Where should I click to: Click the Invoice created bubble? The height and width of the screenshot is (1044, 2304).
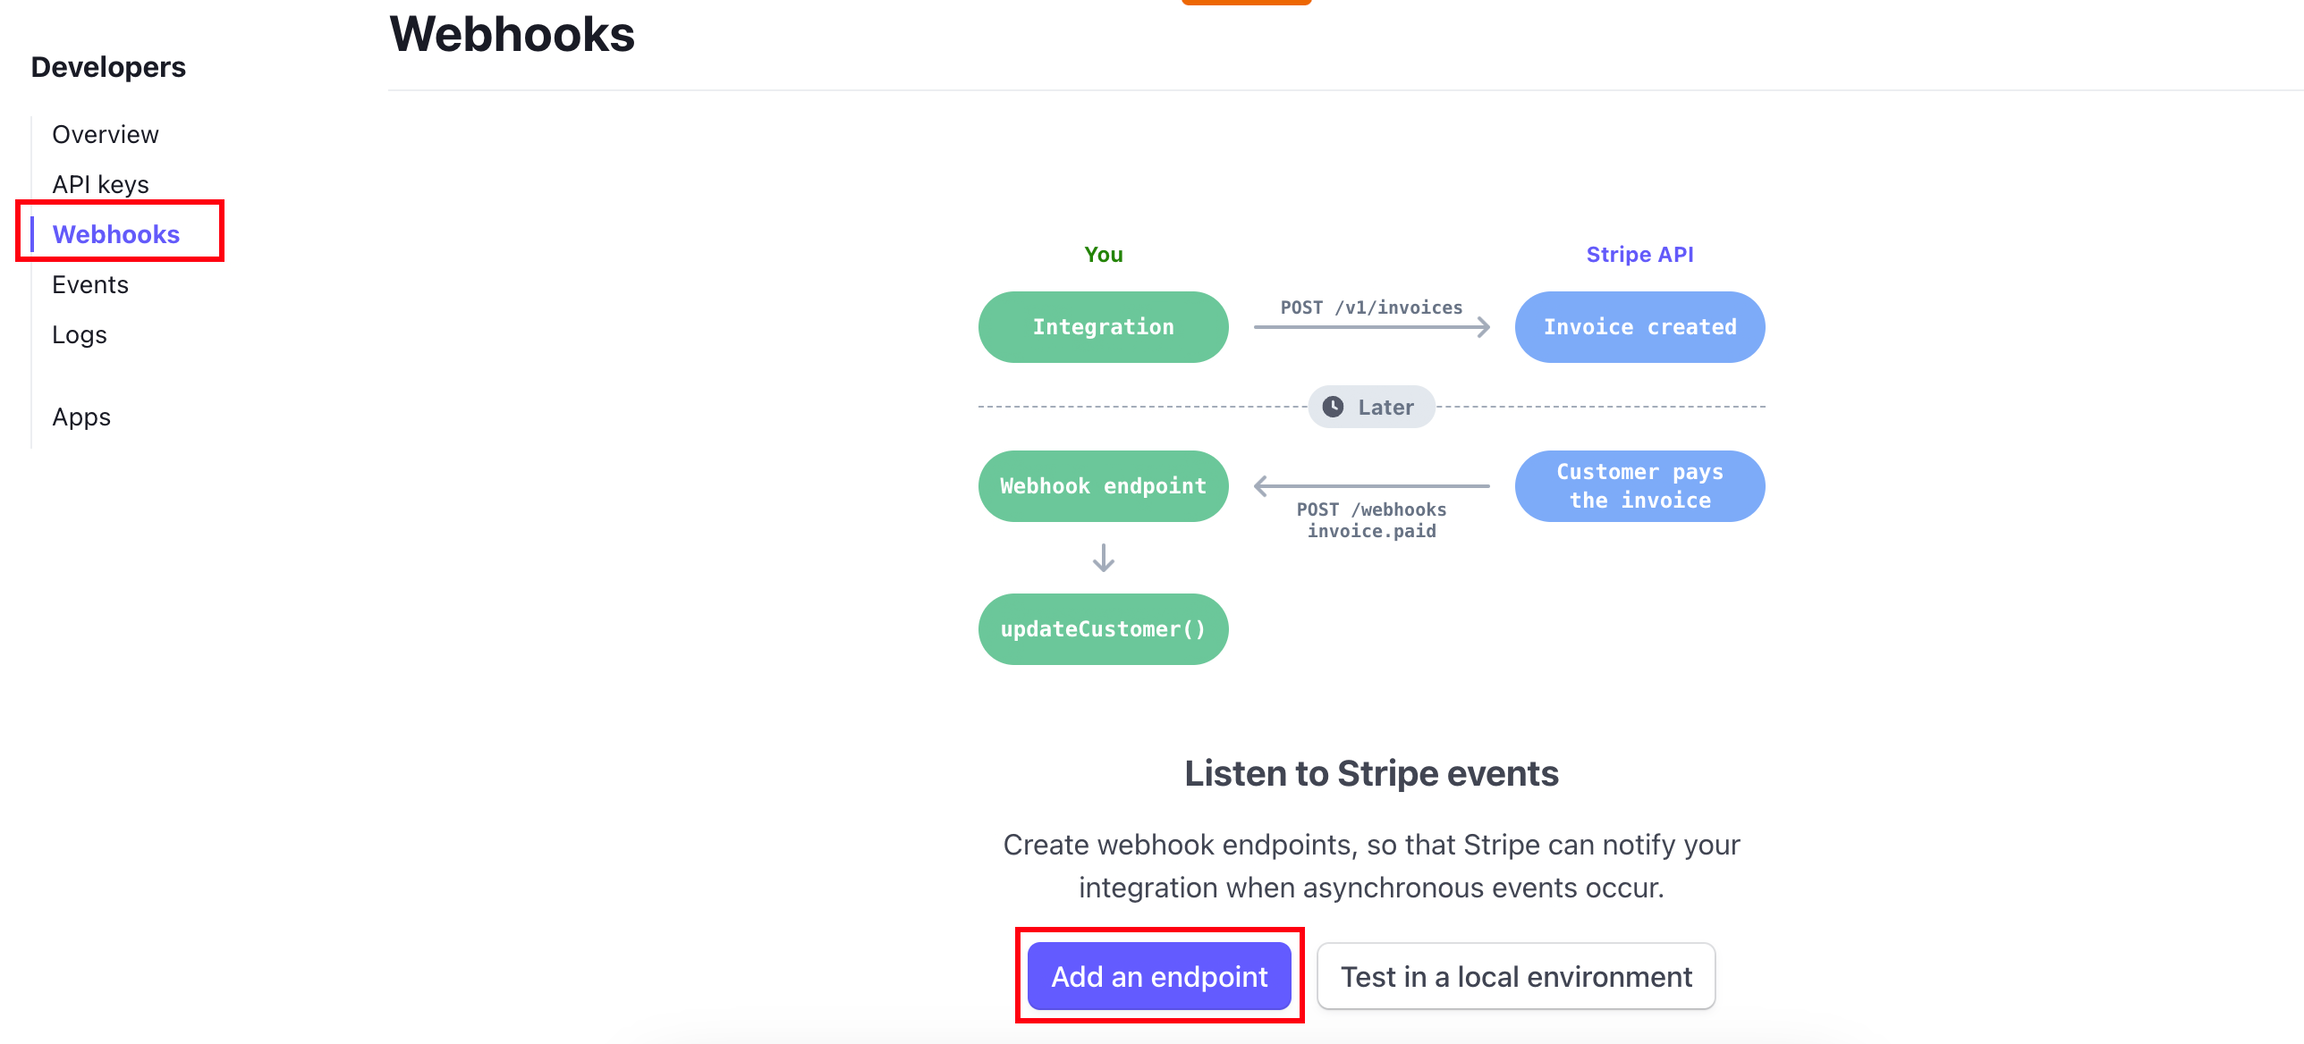point(1640,327)
